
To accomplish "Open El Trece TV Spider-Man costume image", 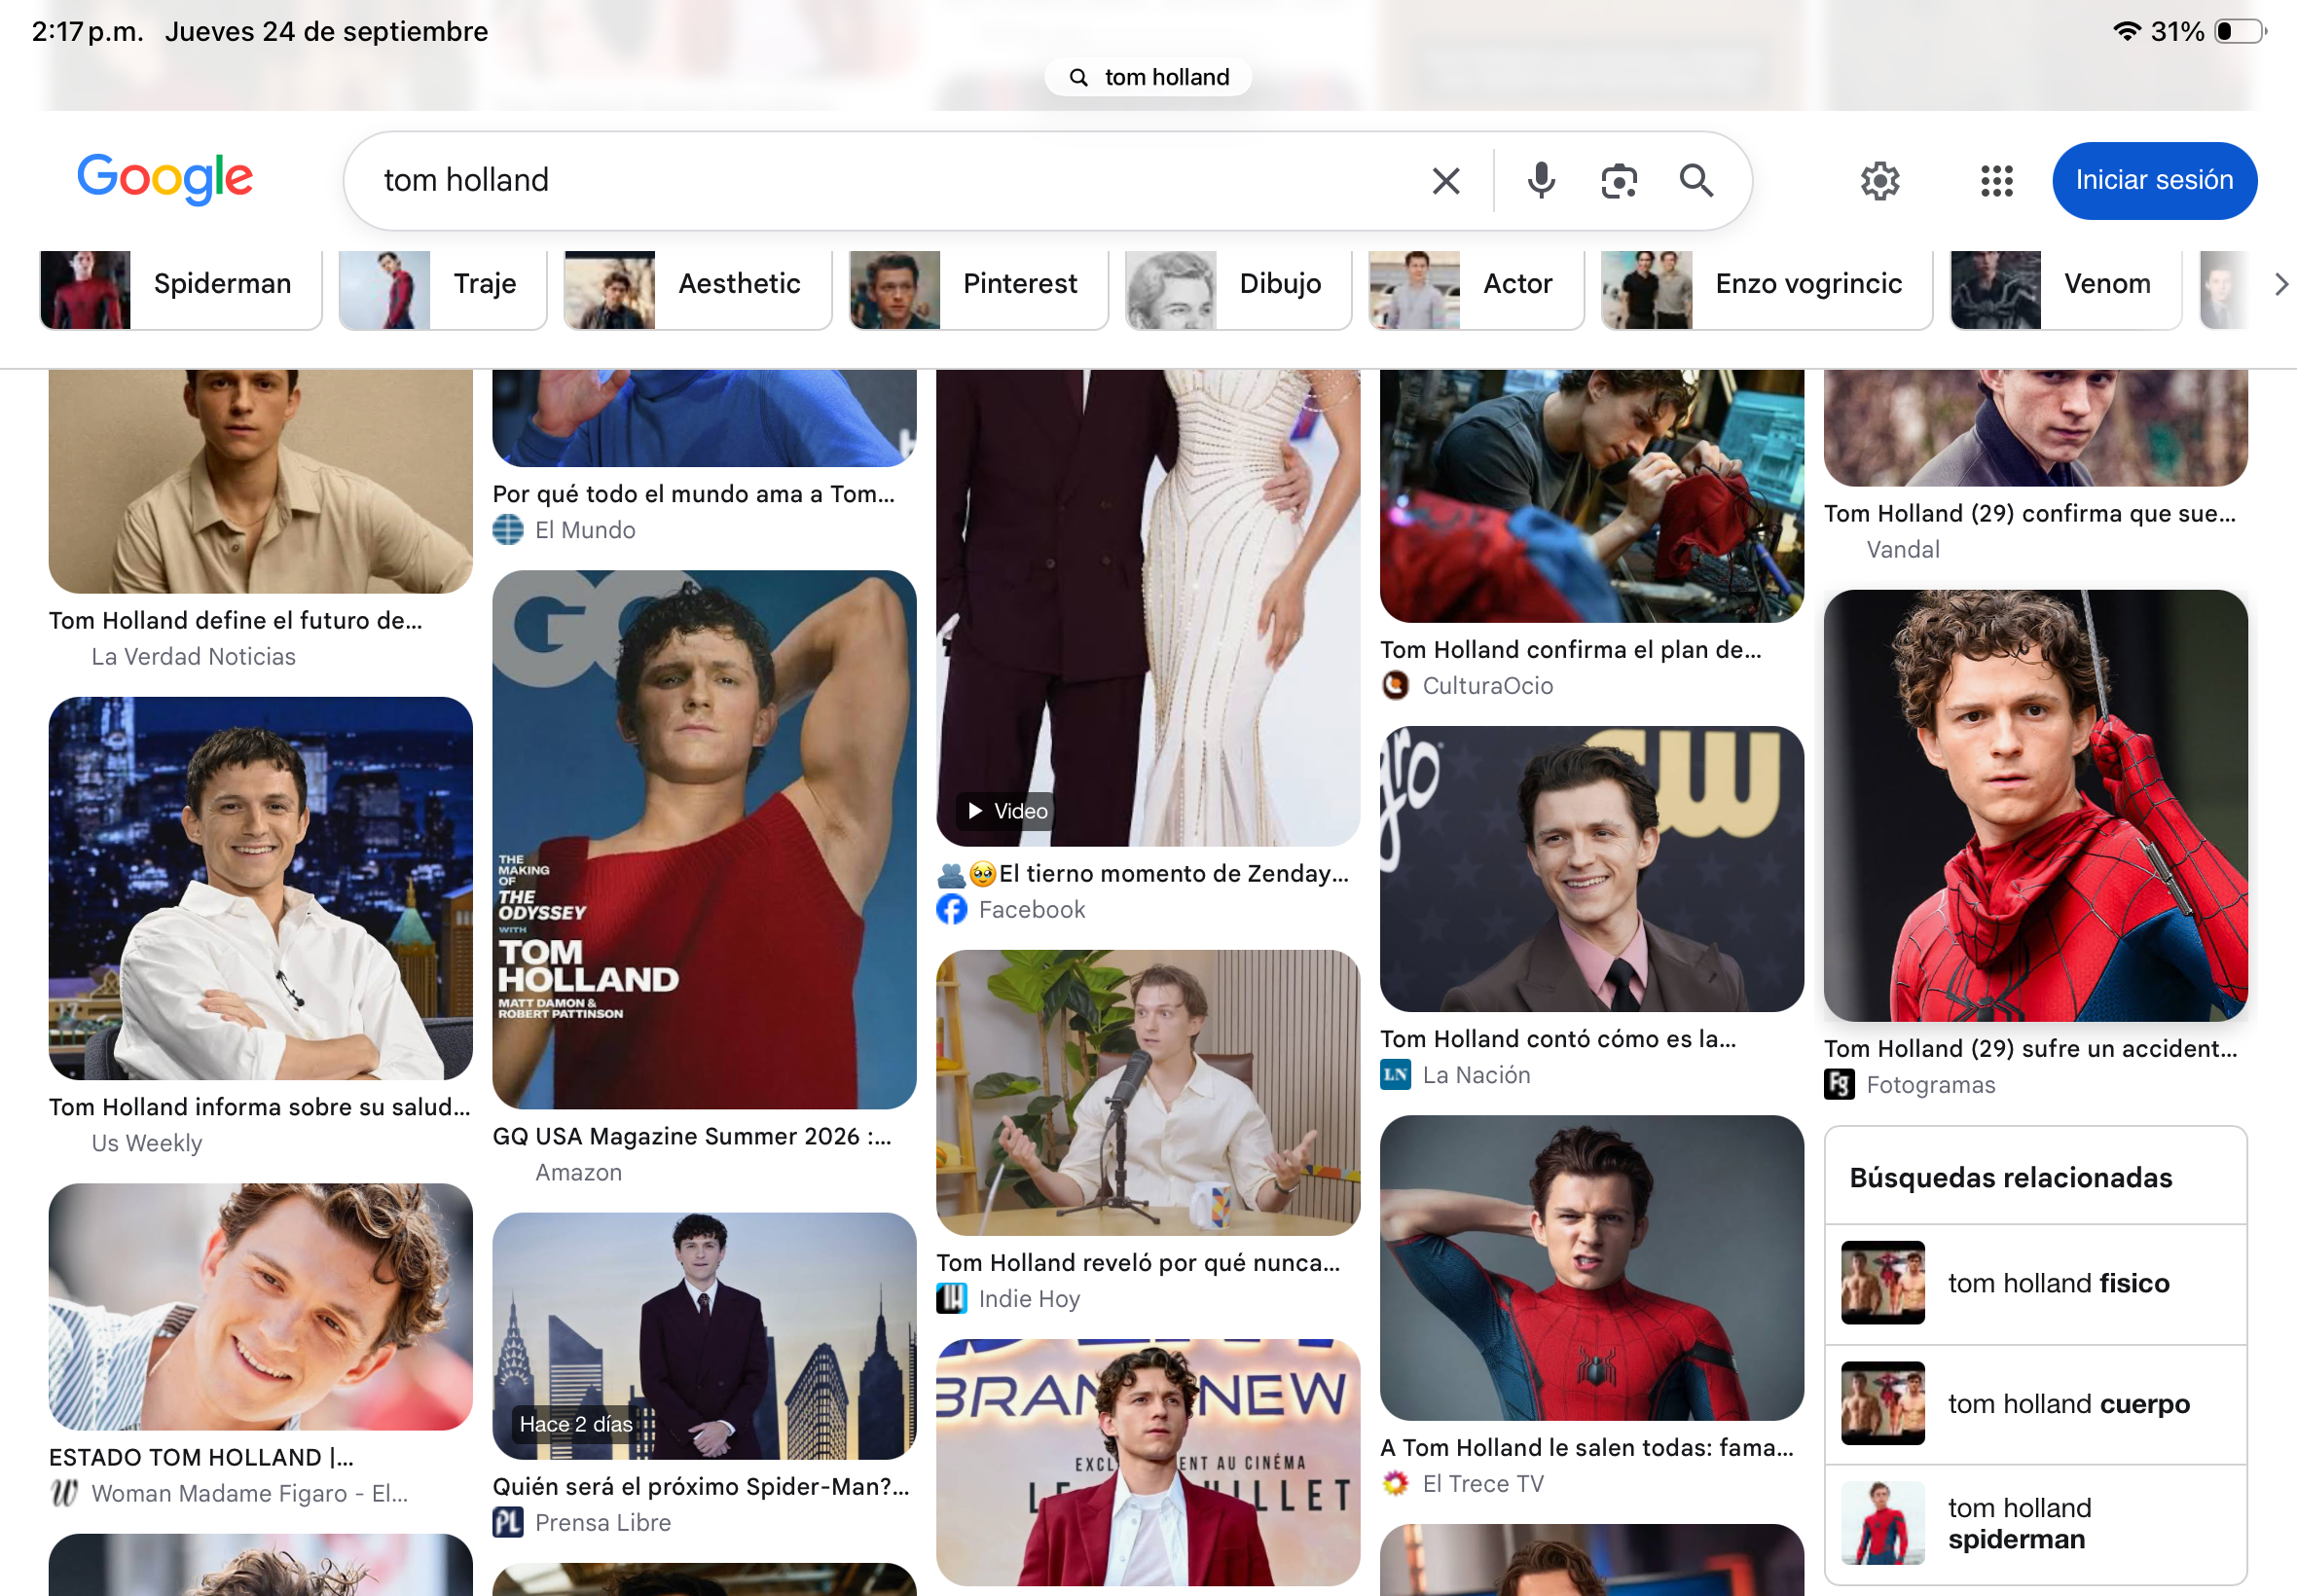I will click(1592, 1268).
